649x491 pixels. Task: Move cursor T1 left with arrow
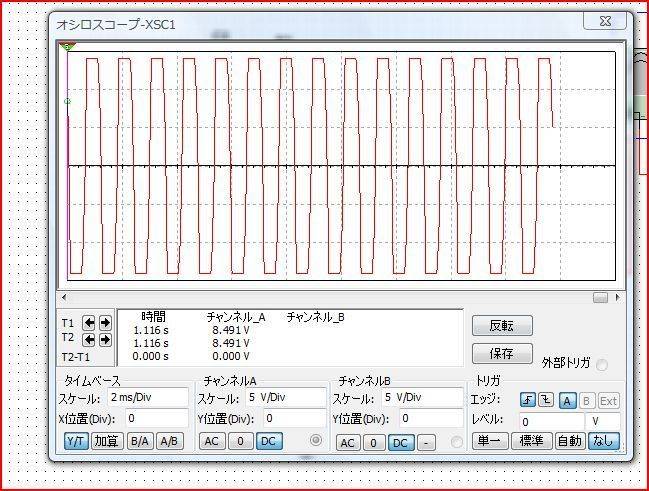89,323
